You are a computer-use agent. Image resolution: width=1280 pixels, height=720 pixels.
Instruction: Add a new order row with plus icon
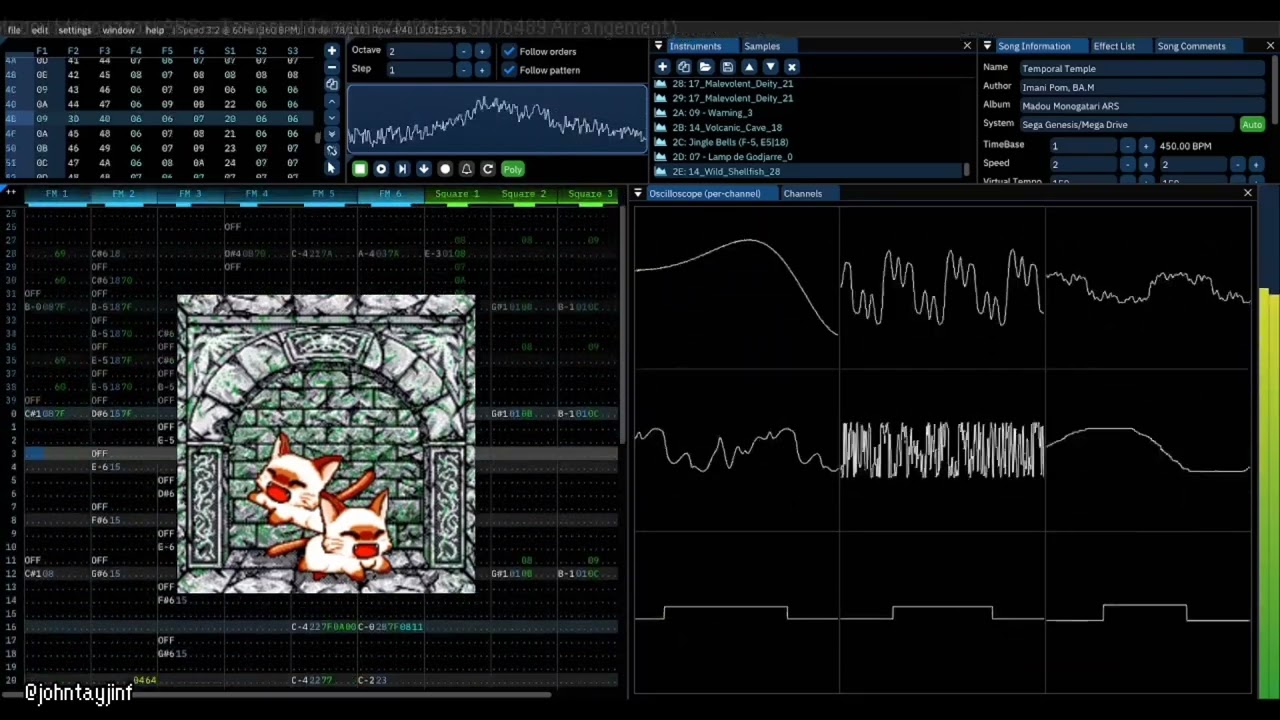point(332,51)
